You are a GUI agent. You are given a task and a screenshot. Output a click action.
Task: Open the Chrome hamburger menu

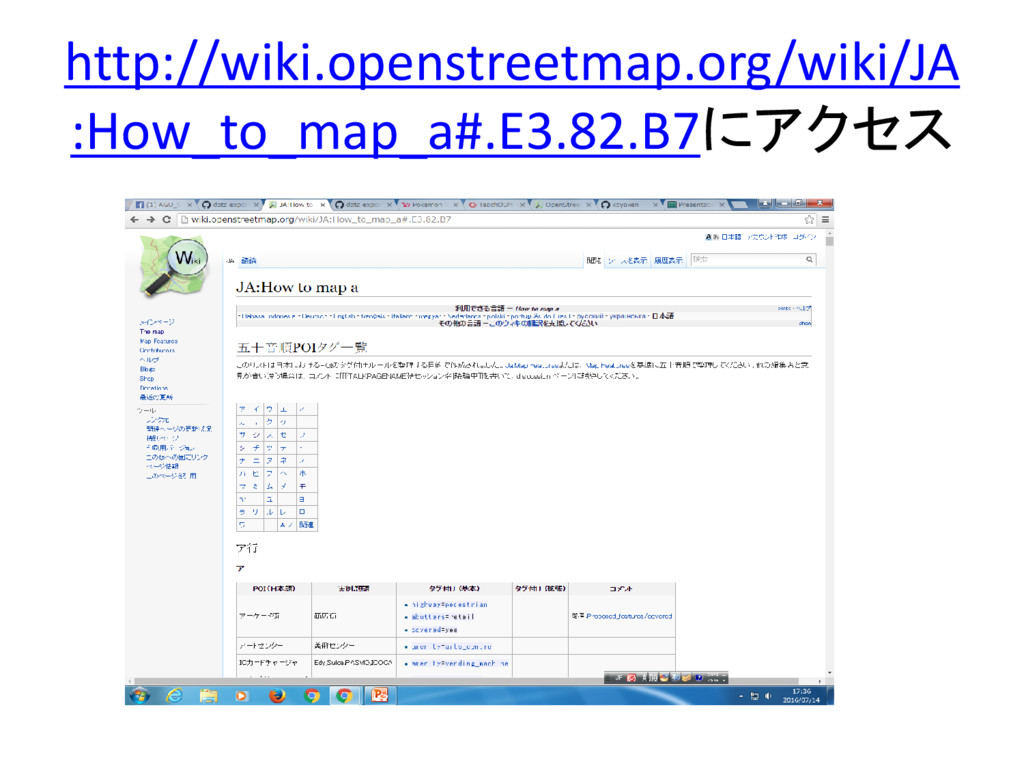pyautogui.click(x=825, y=220)
